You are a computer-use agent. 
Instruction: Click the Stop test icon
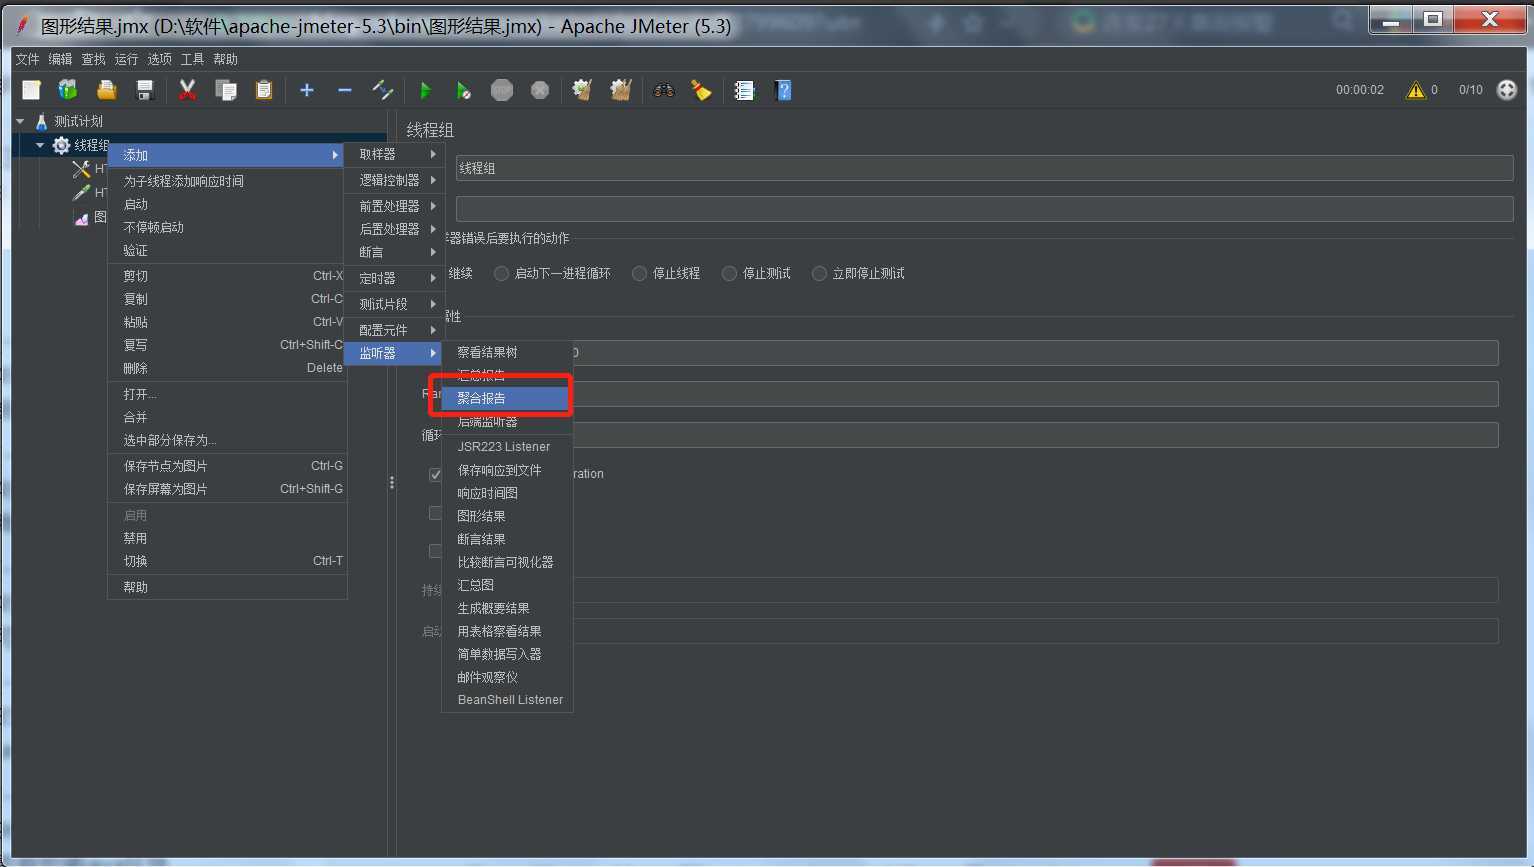502,90
